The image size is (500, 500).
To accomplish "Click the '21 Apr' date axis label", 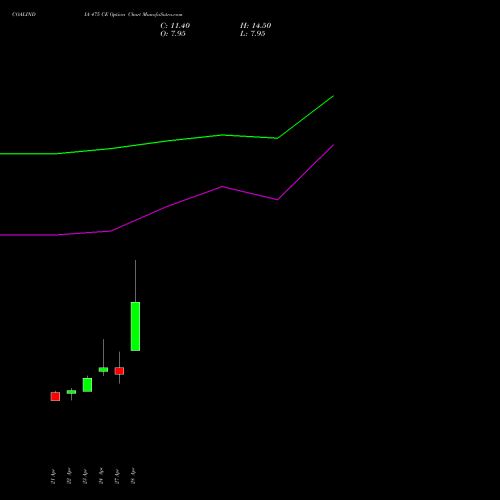I will (x=53, y=476).
